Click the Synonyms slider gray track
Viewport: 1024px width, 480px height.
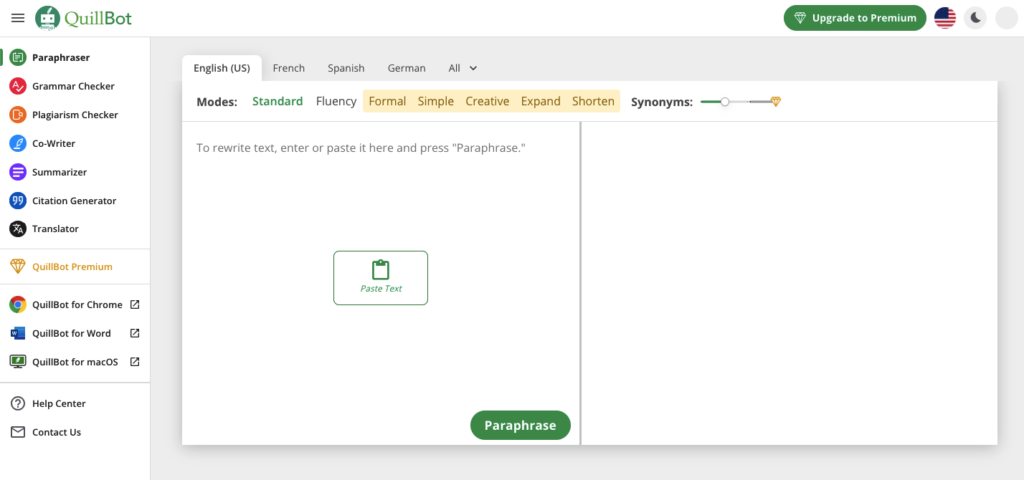point(750,102)
